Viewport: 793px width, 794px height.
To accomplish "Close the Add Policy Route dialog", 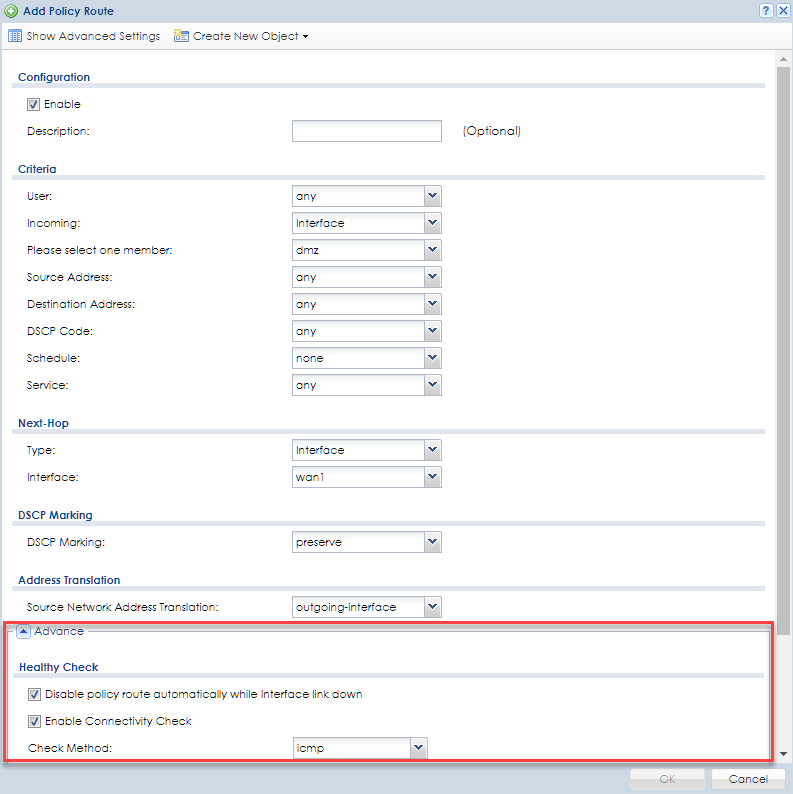I will [x=782, y=10].
